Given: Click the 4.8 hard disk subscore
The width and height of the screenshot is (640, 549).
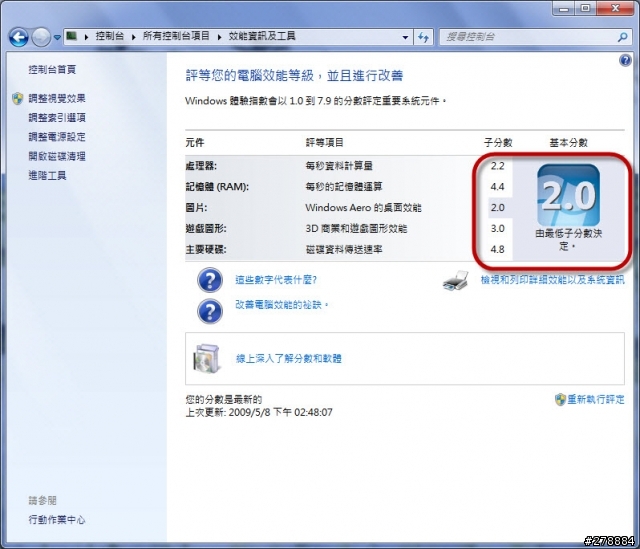Looking at the screenshot, I should [x=498, y=249].
